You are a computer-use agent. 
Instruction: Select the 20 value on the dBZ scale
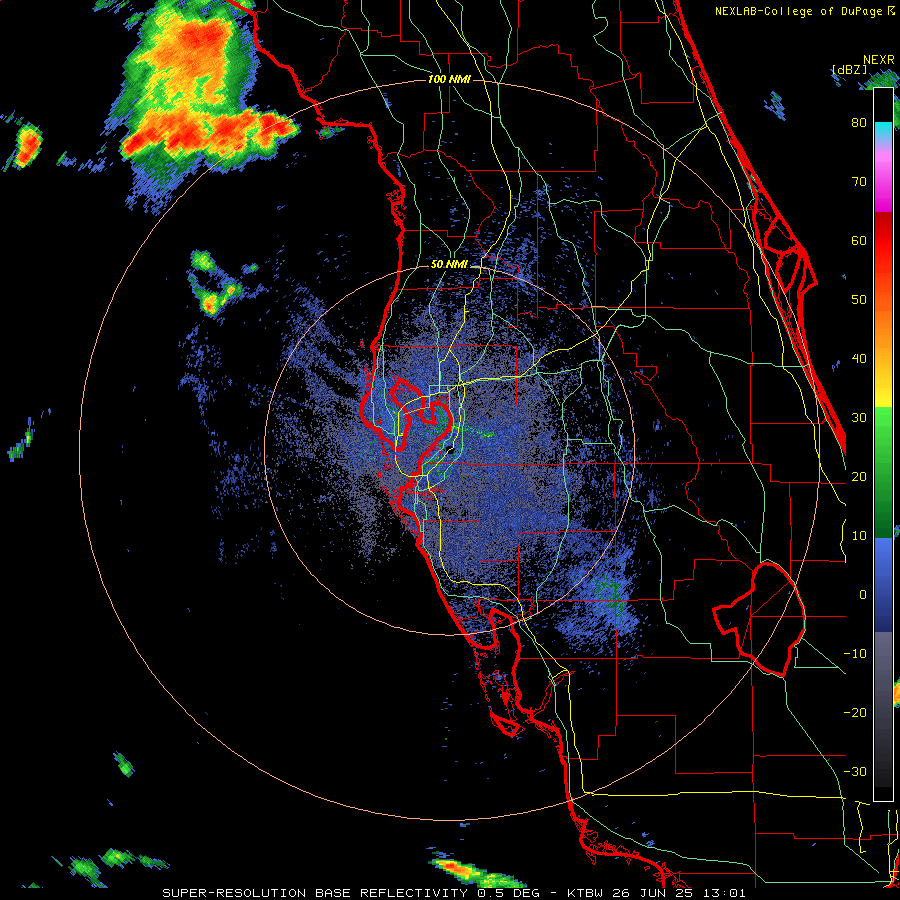click(859, 476)
